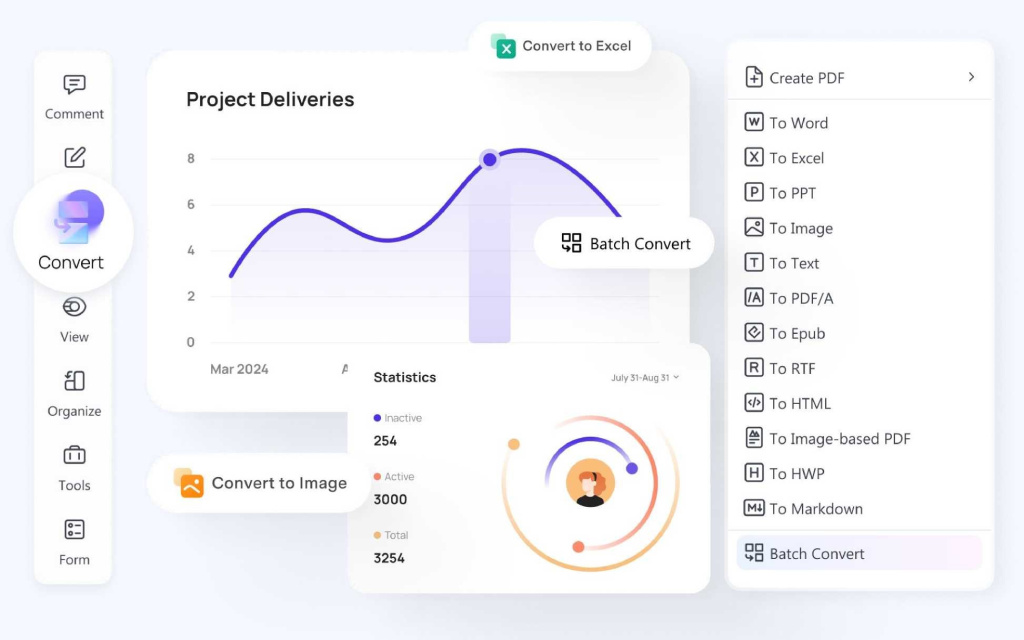The height and width of the screenshot is (640, 1024).
Task: Click the To PPT icon
Action: [754, 193]
